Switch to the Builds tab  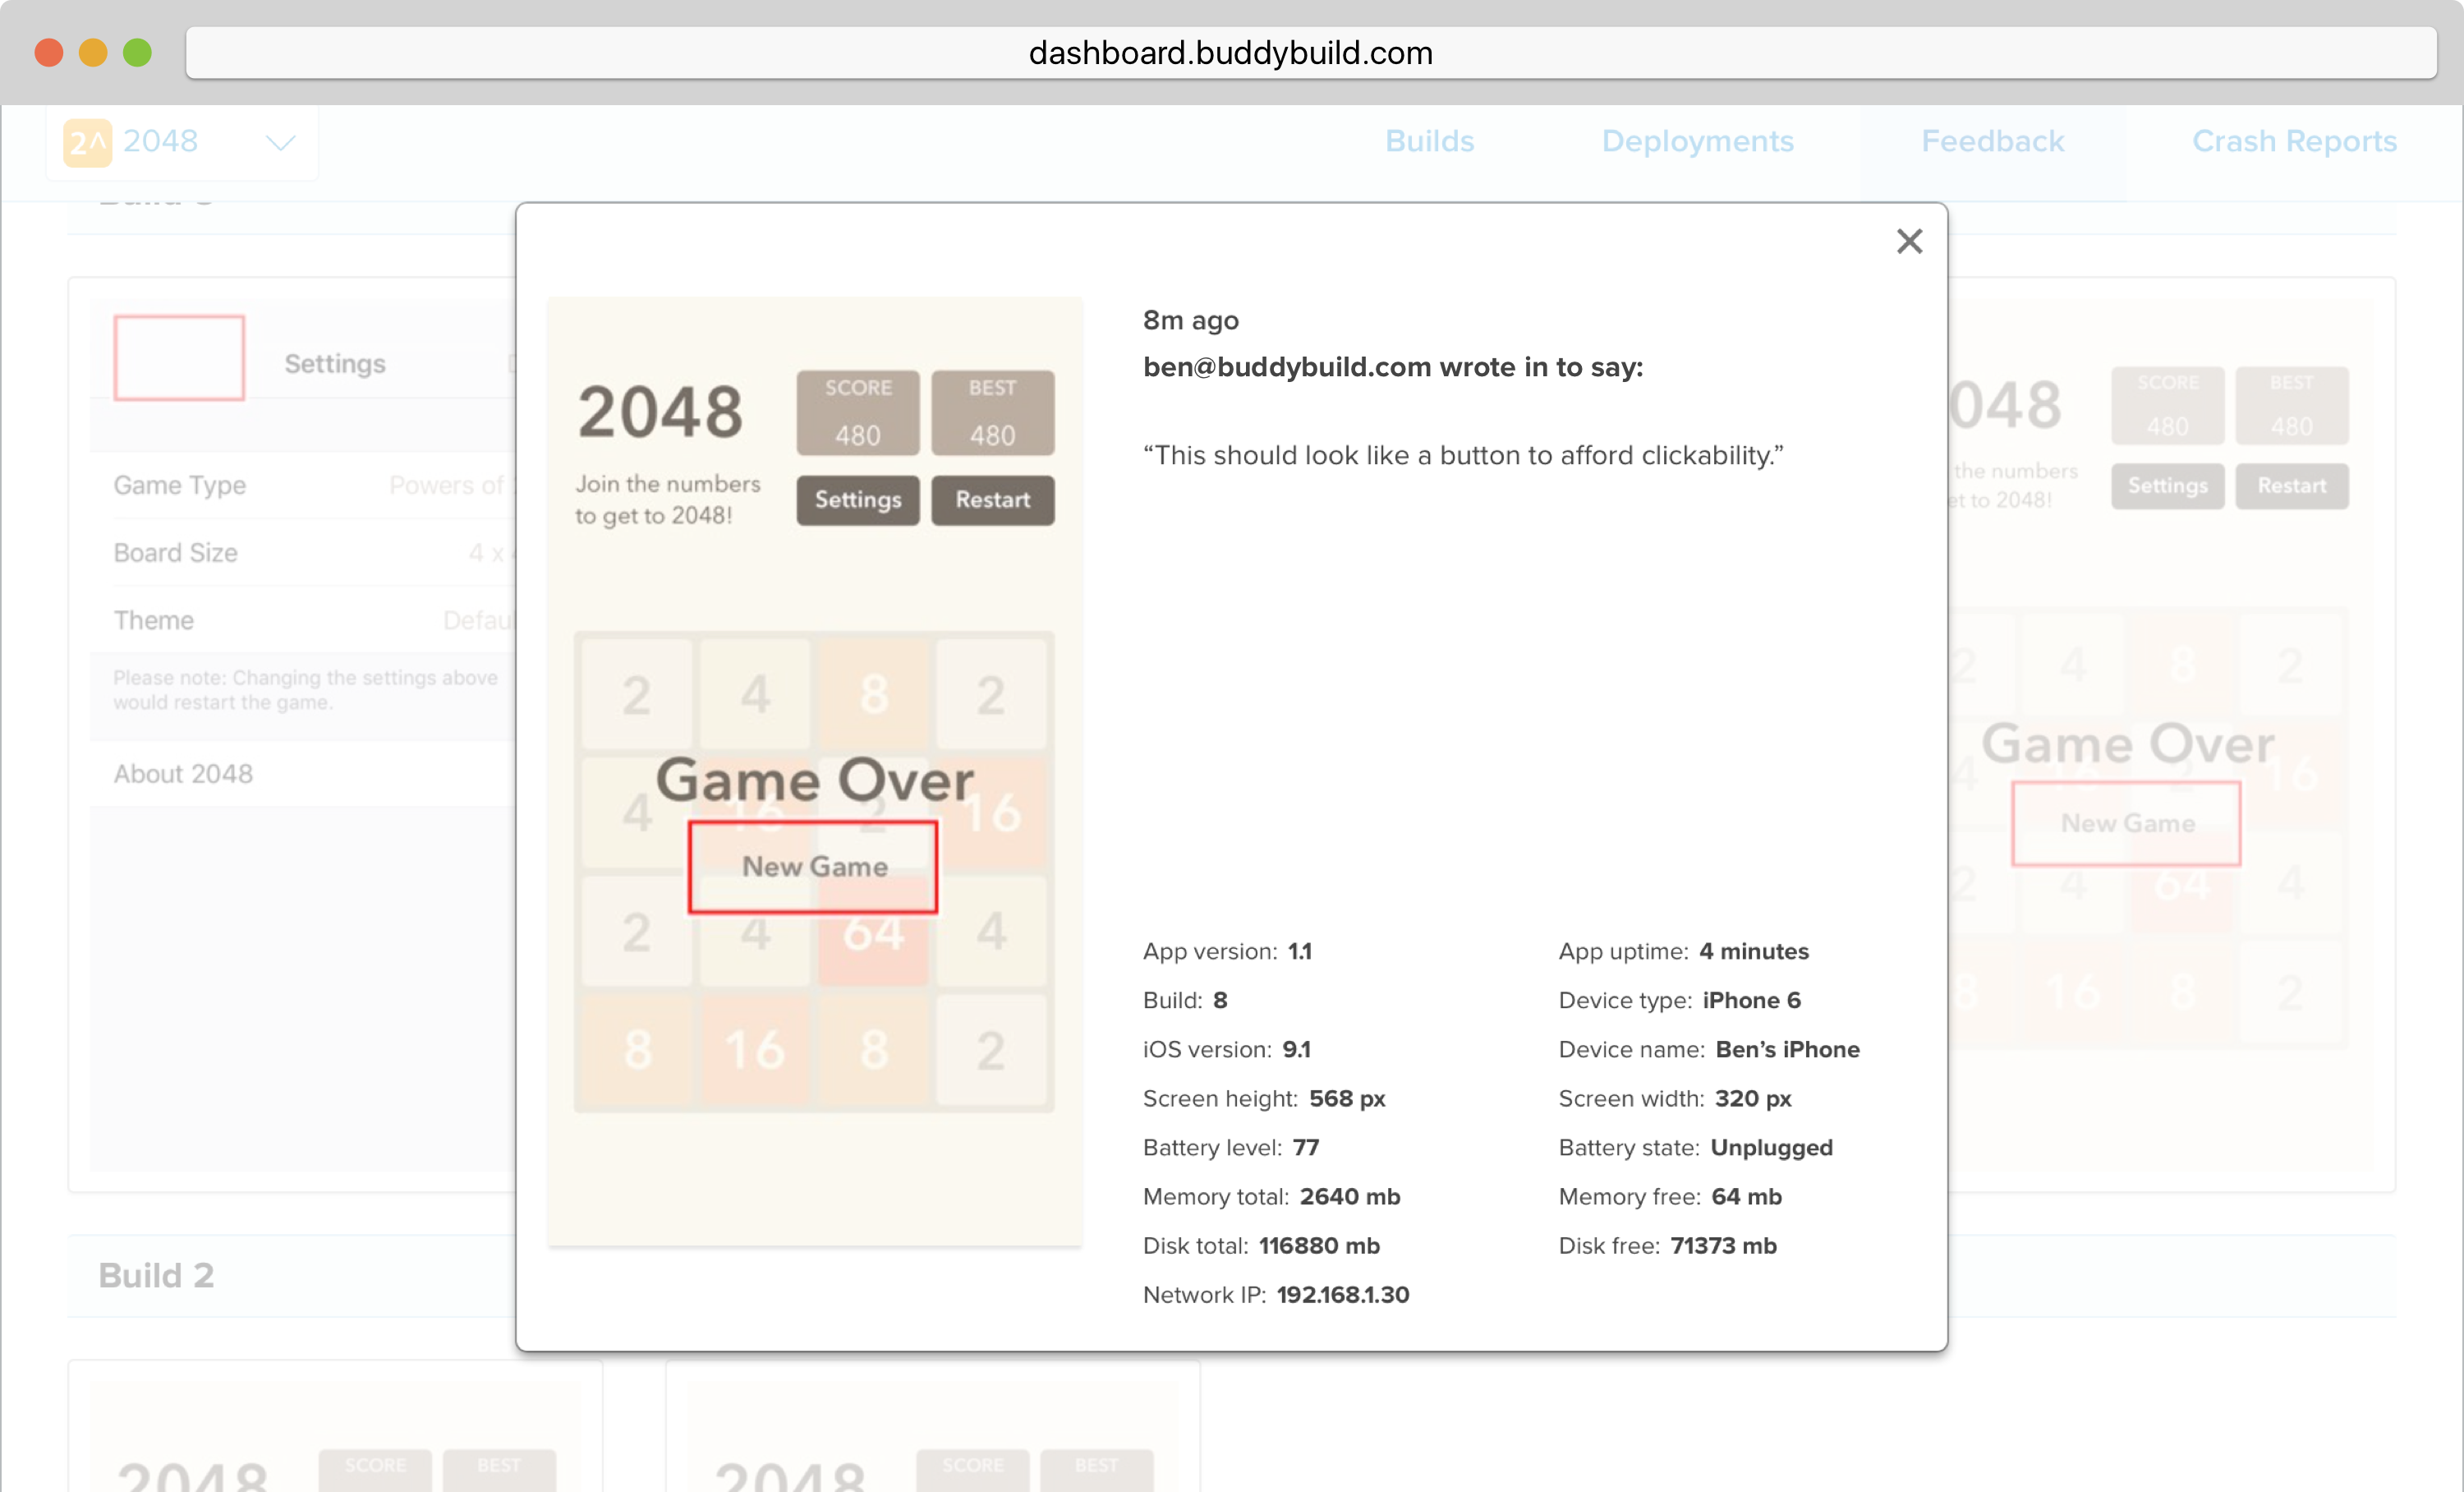pyautogui.click(x=1429, y=141)
